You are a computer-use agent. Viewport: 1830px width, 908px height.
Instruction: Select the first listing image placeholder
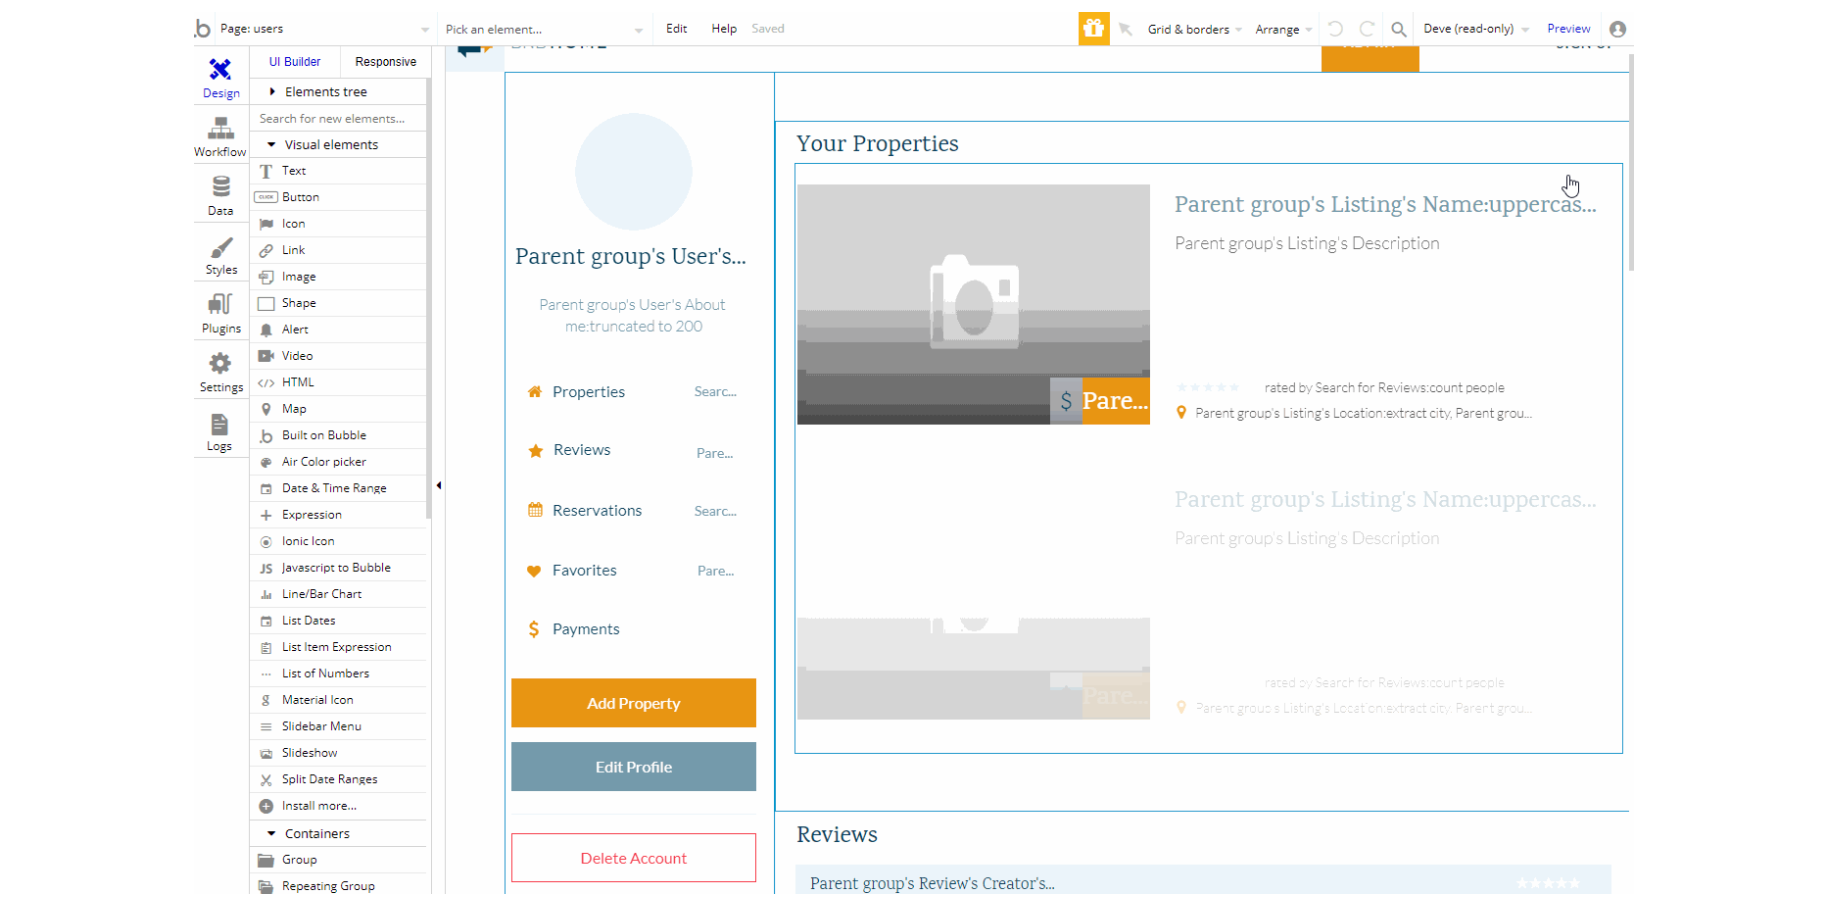pyautogui.click(x=973, y=304)
